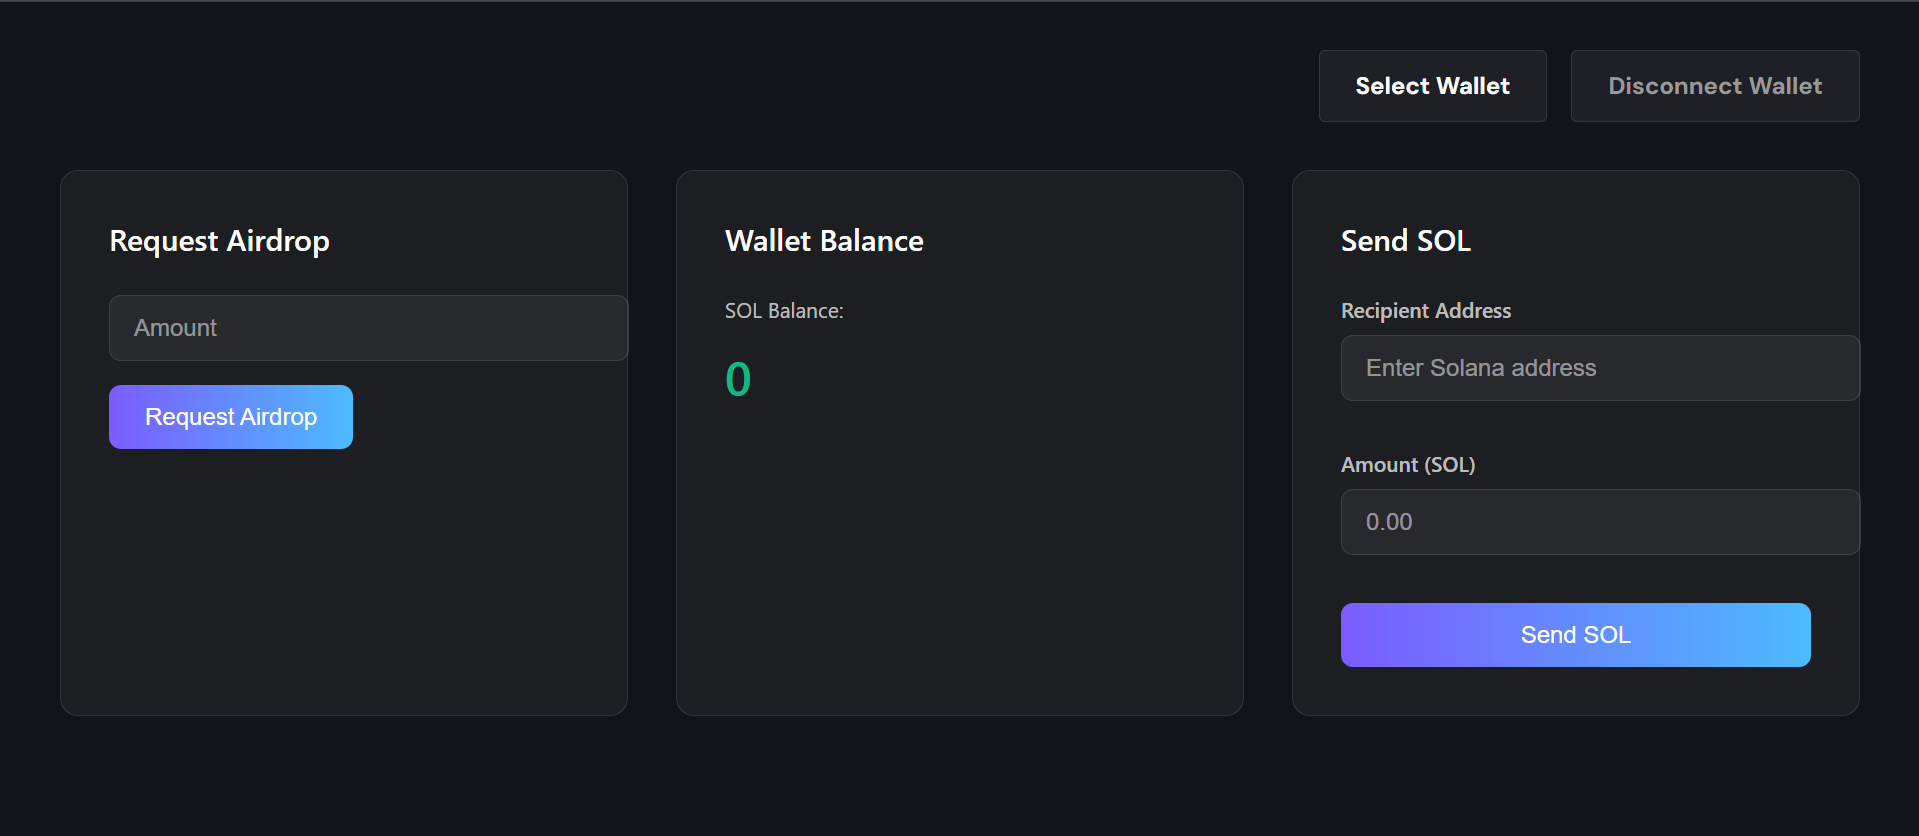
Task: Click the airdrop Amount placeholder text
Action: click(x=175, y=328)
